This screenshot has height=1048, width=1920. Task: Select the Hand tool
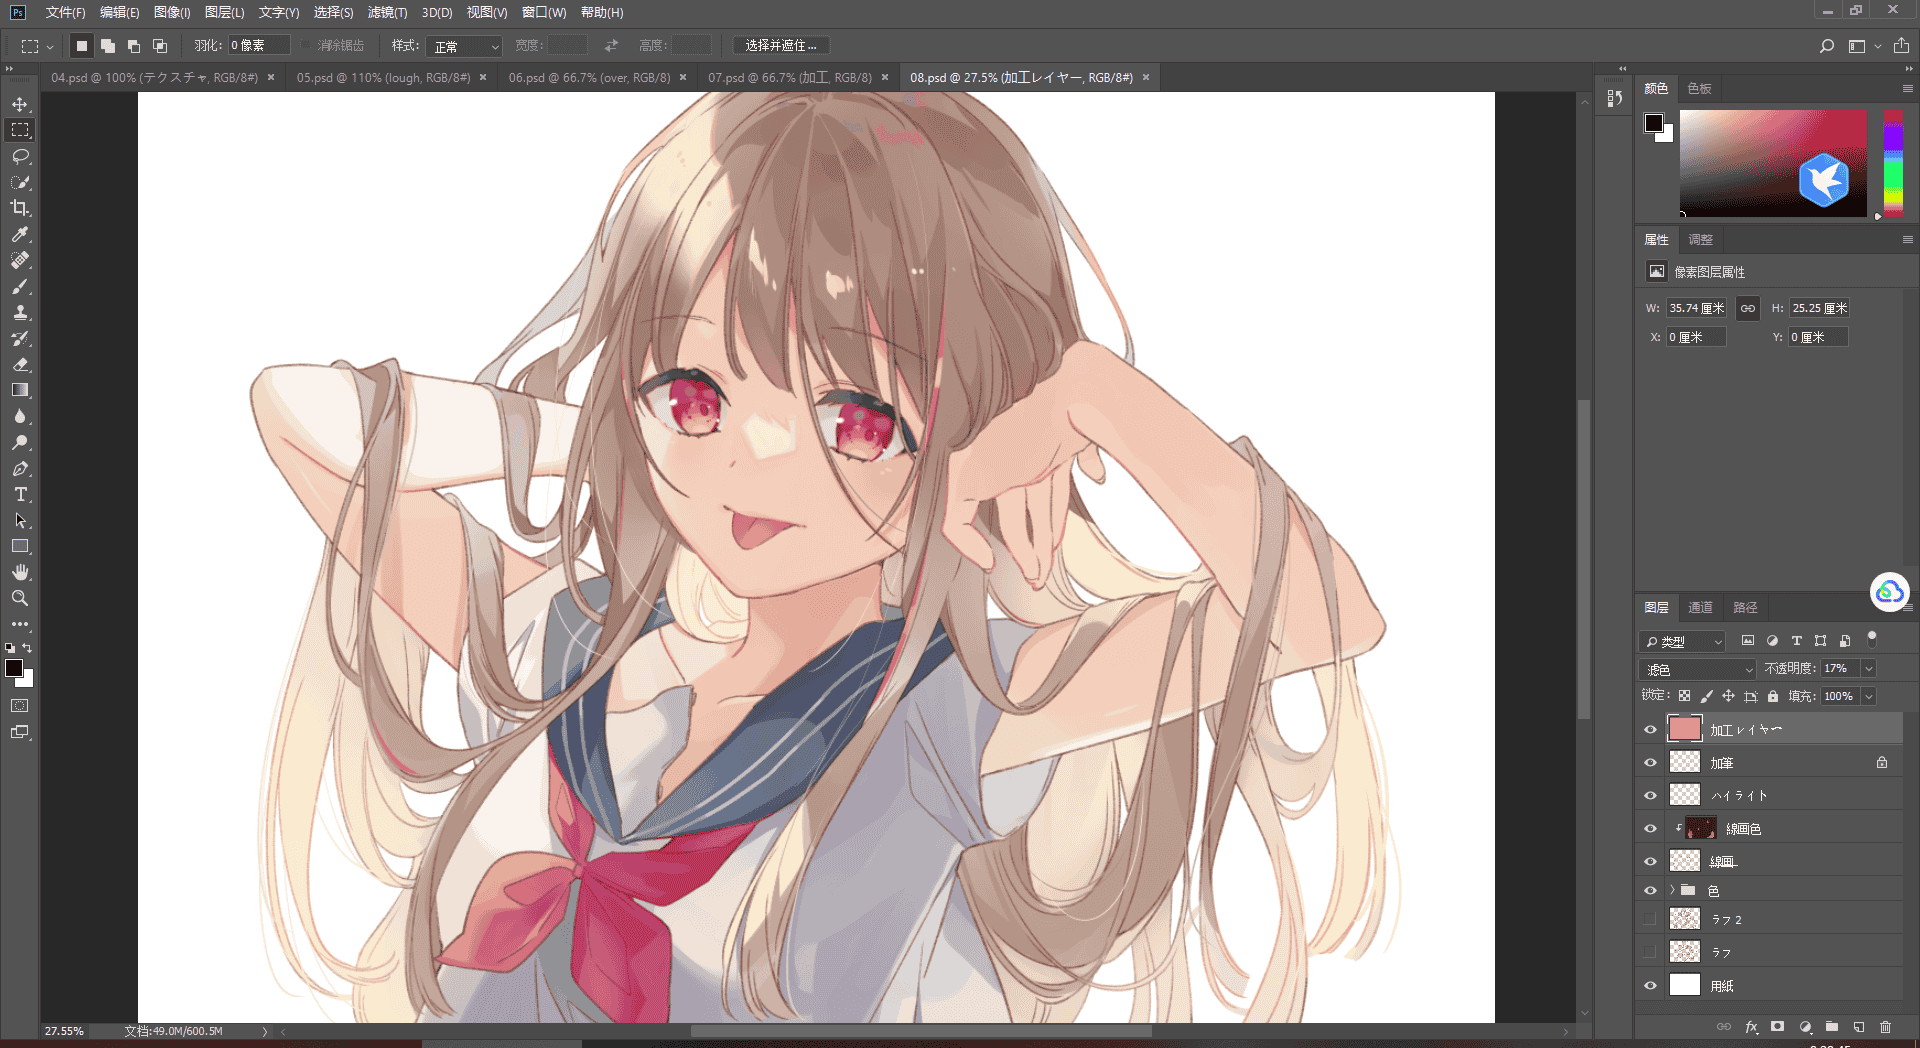[x=20, y=572]
